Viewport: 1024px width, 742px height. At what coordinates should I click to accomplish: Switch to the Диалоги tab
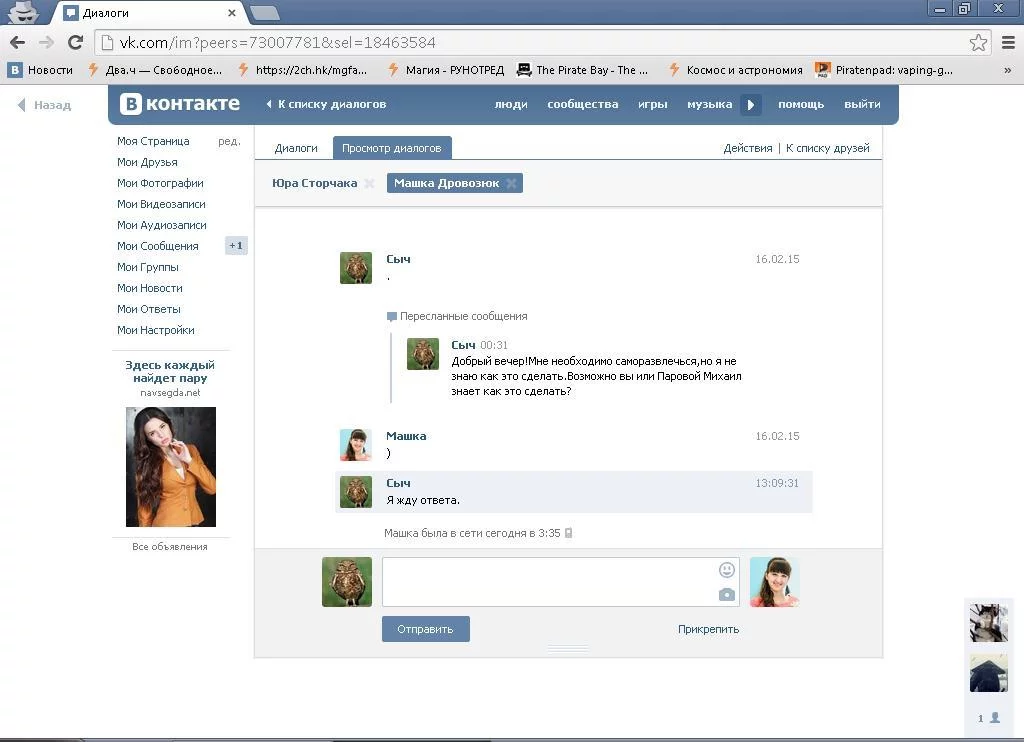point(296,148)
